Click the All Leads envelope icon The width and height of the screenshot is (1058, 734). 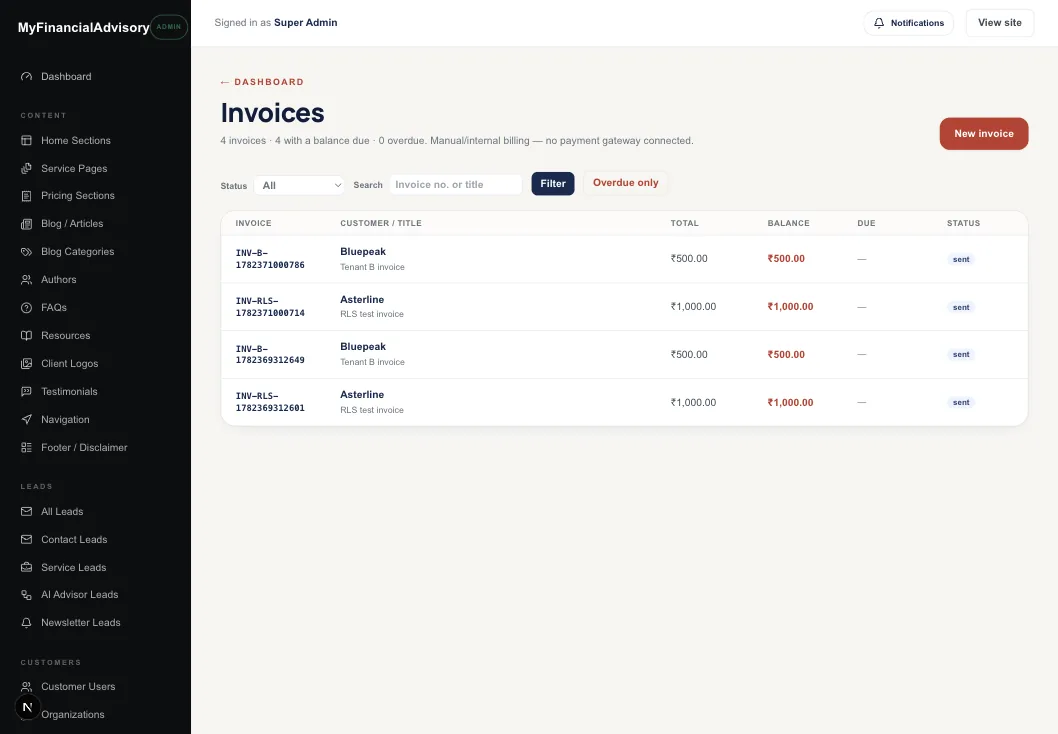pos(26,511)
